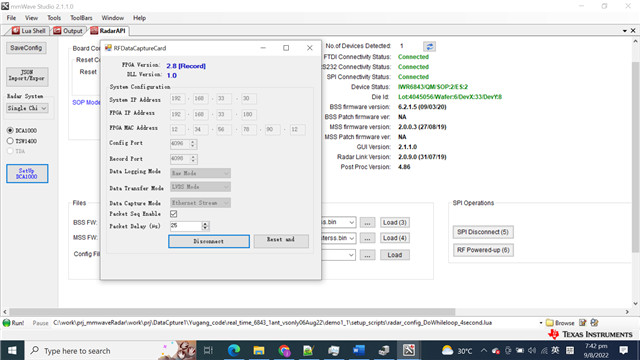Browse for the MSS FW file
The height and width of the screenshot is (360, 640).
(367, 238)
